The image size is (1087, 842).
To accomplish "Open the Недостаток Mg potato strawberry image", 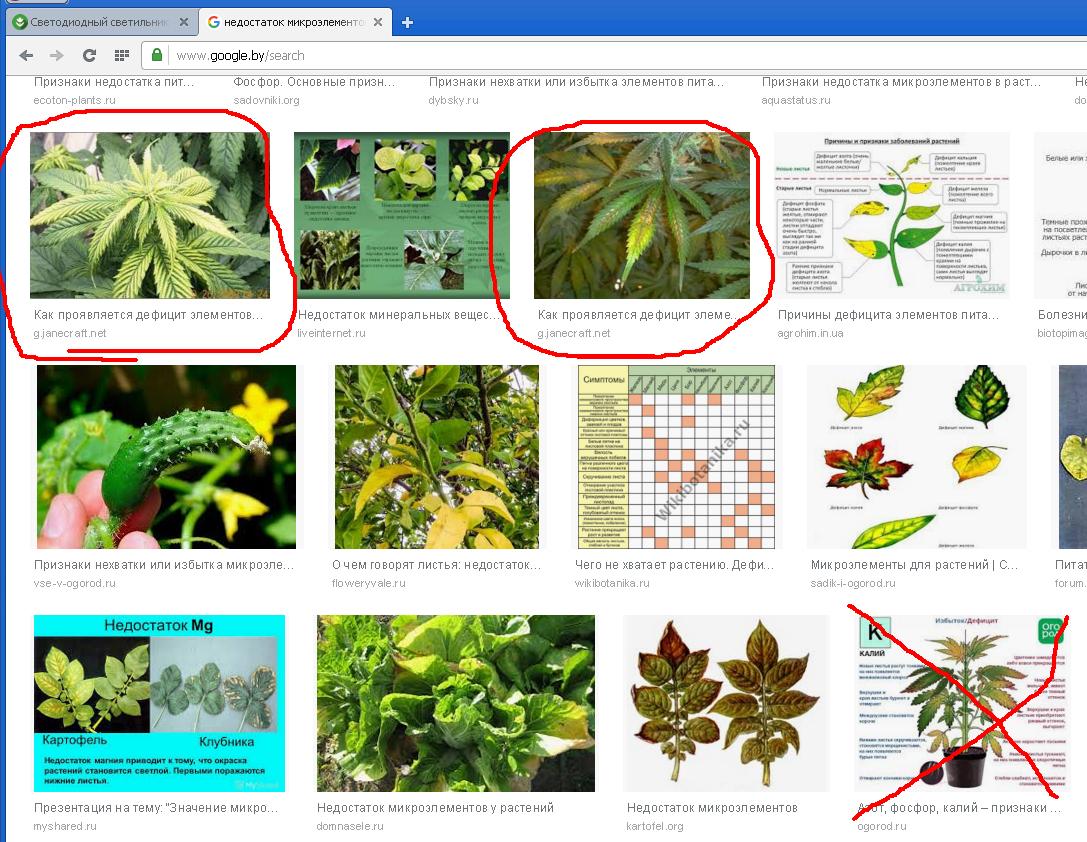I will (159, 703).
